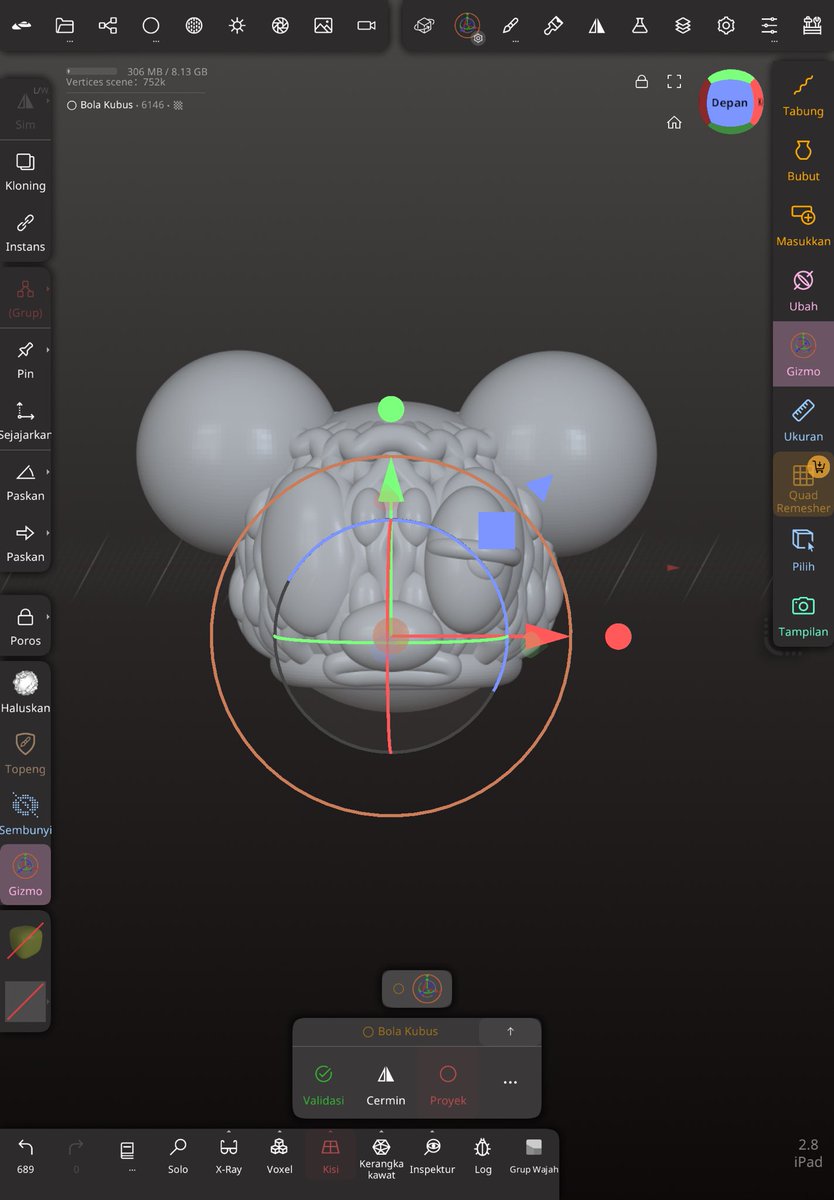Select the Tampilan view tool
The width and height of the screenshot is (834, 1200).
point(803,616)
